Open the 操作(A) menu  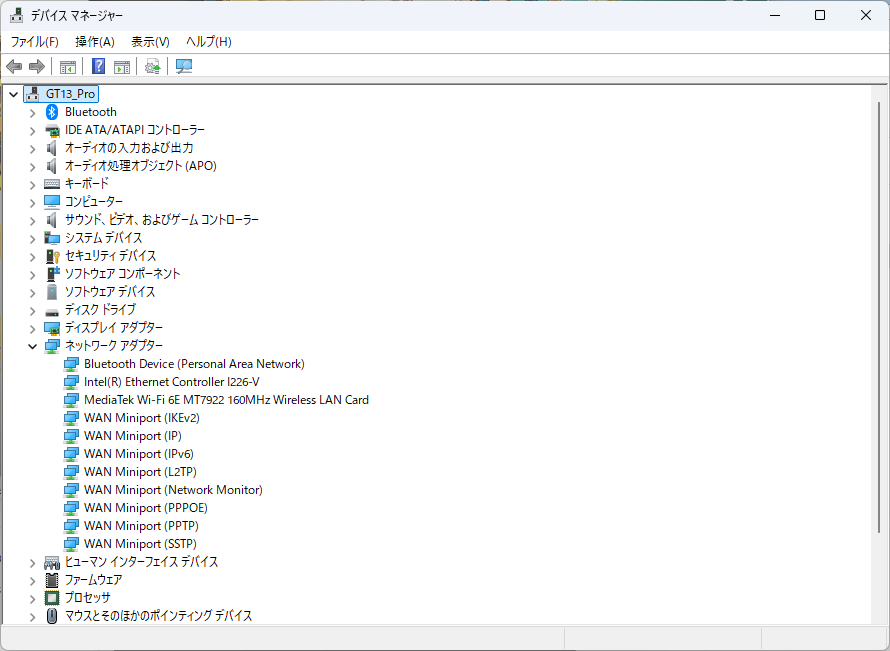click(x=95, y=41)
